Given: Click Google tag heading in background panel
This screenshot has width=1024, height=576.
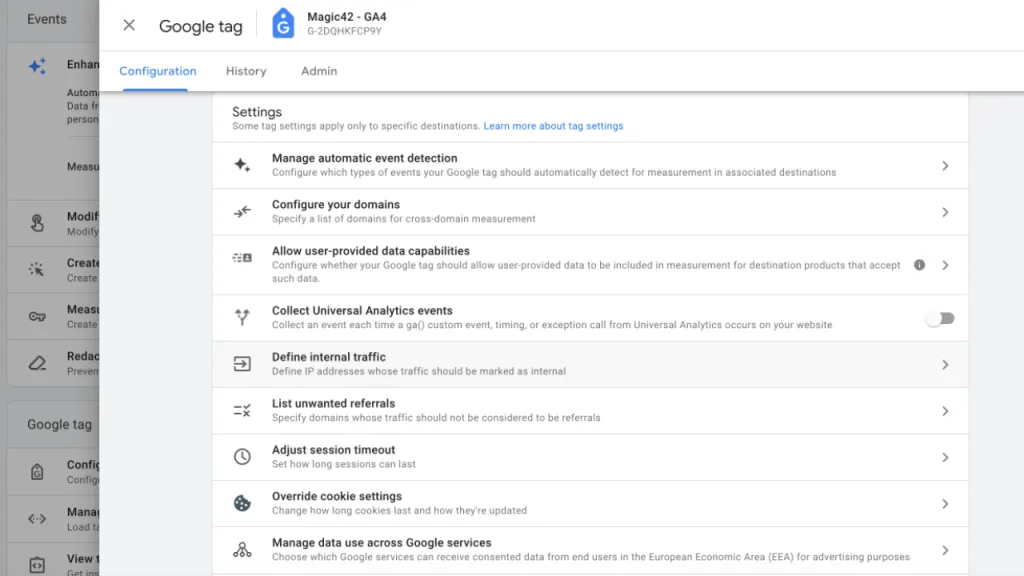Looking at the screenshot, I should [x=59, y=424].
